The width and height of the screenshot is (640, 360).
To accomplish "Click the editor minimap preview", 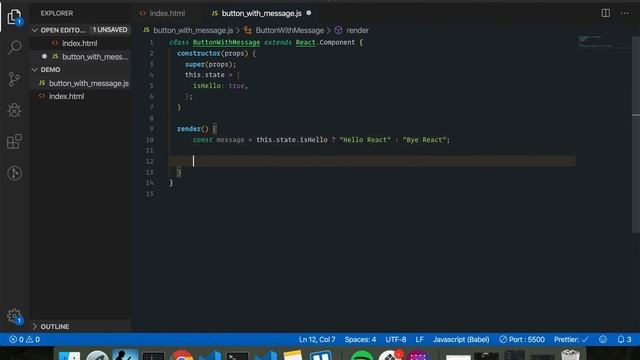I will [604, 42].
